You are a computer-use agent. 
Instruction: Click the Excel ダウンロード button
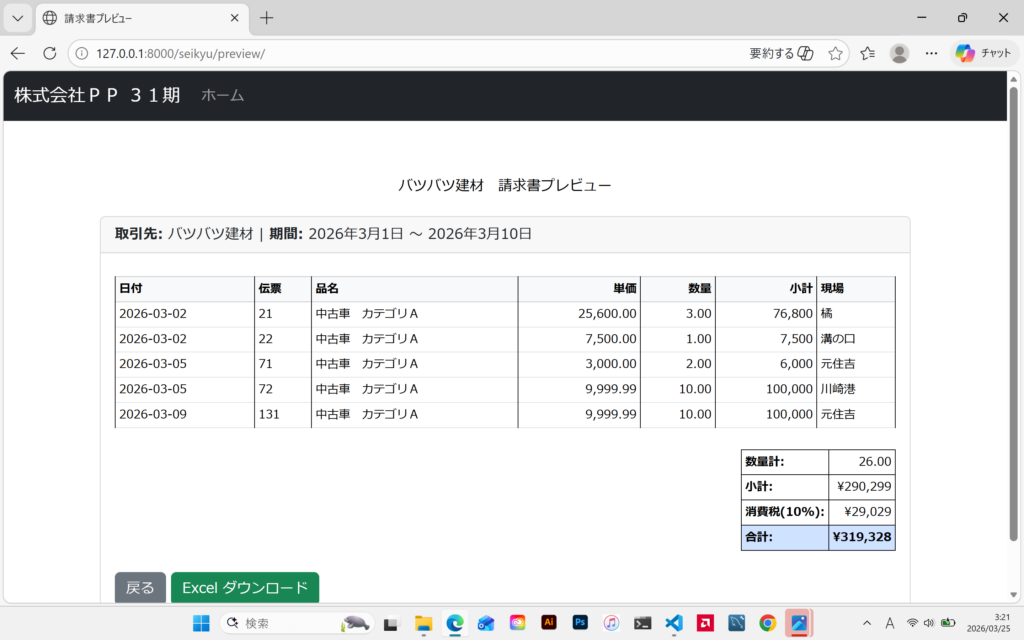click(245, 588)
